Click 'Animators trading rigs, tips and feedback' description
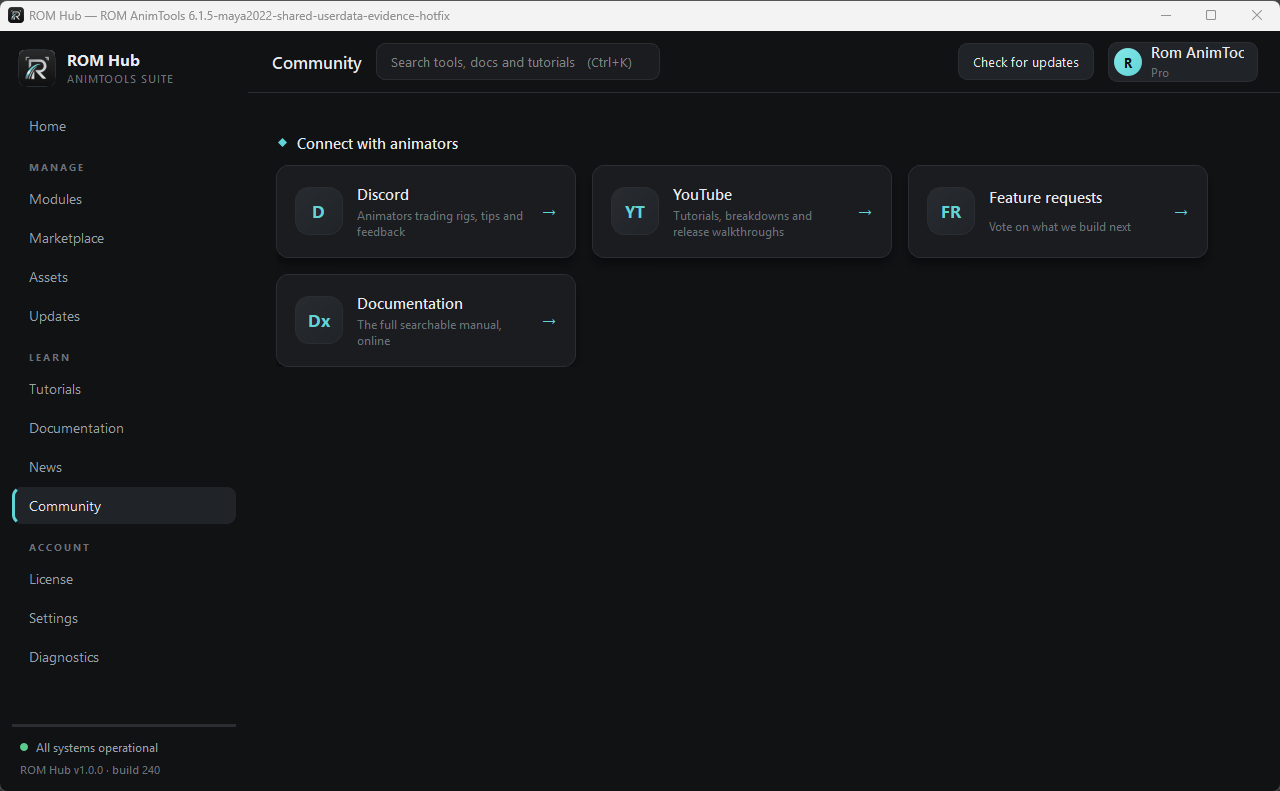Viewport: 1280px width, 791px height. [x=440, y=224]
